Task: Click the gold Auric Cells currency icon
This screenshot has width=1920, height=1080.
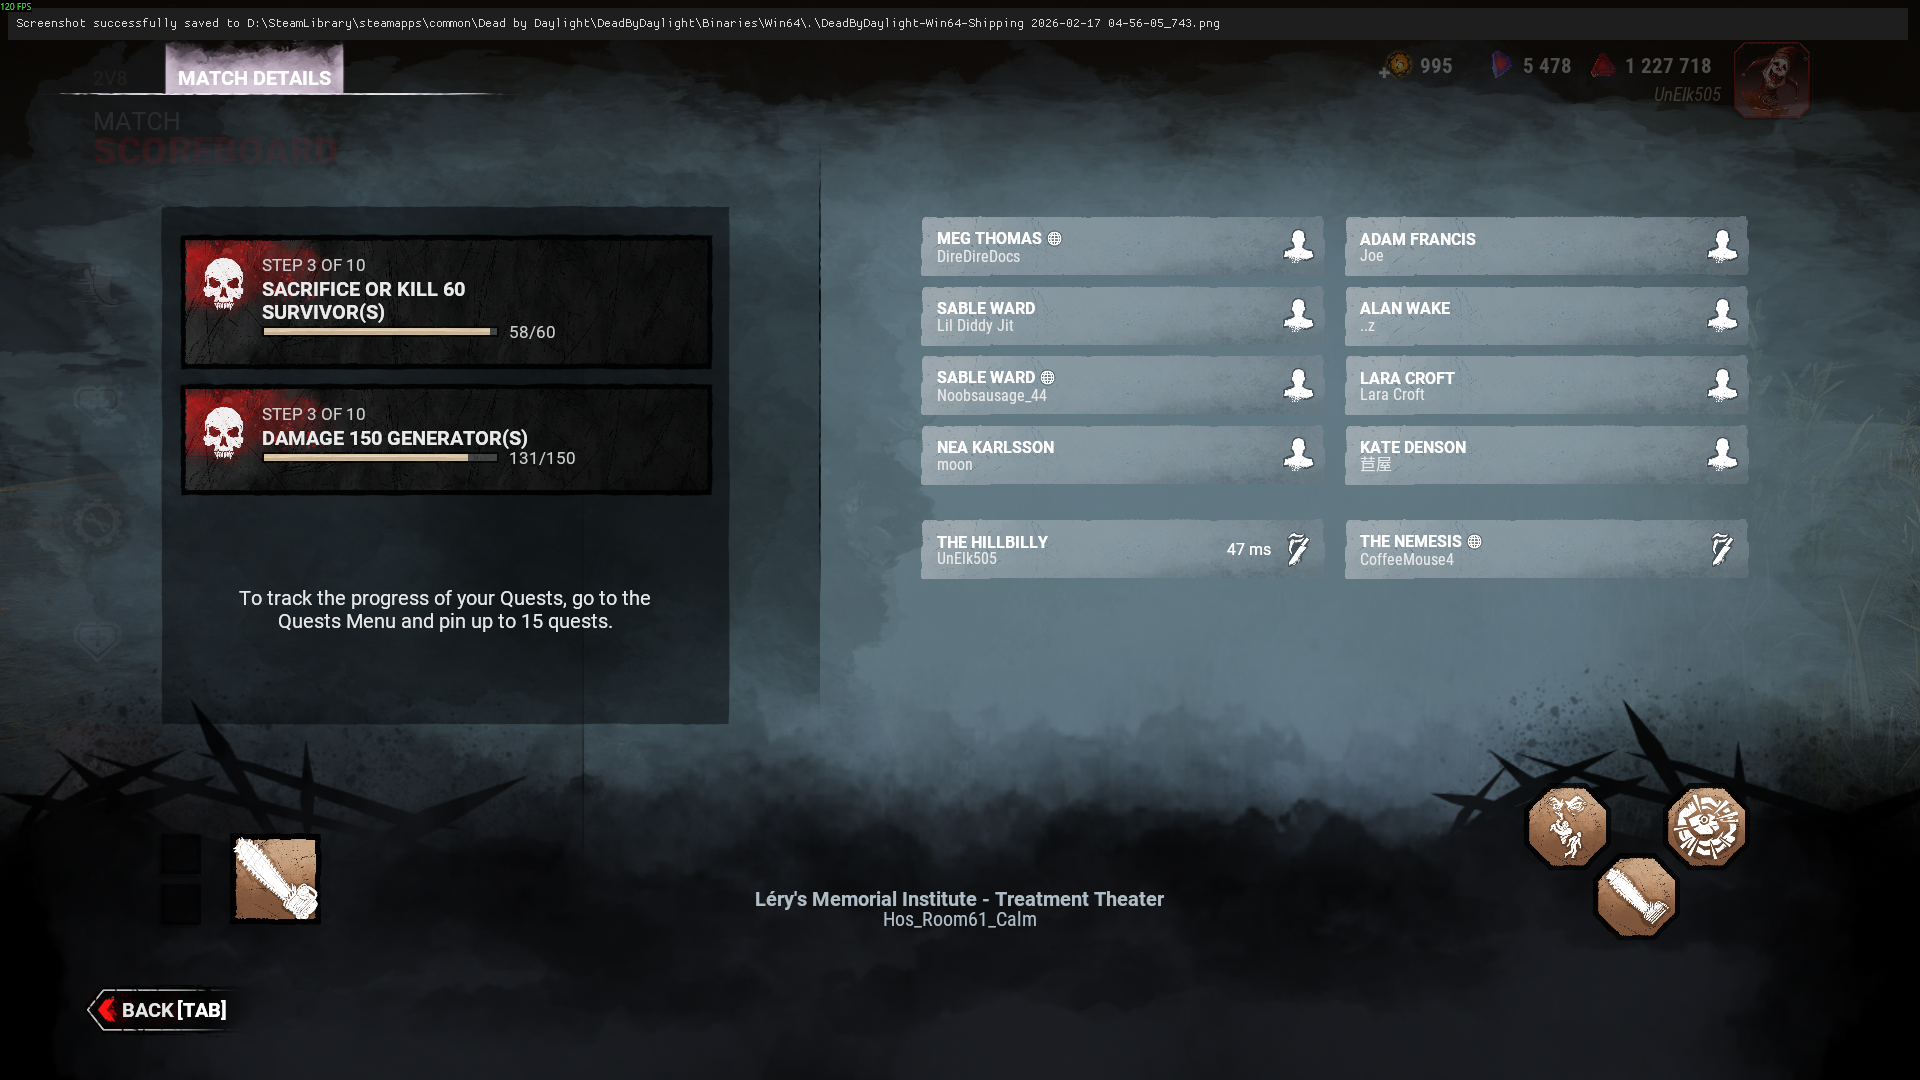Action: click(1399, 66)
